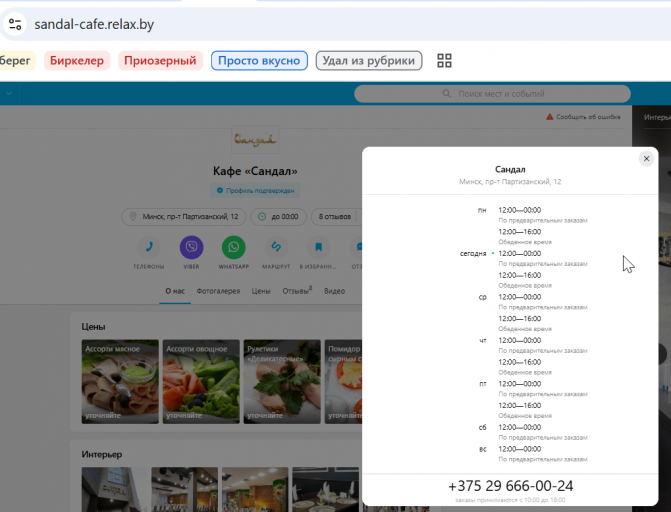Click the search magnifier icon
Screen dimensions: 671x512
click(446, 93)
